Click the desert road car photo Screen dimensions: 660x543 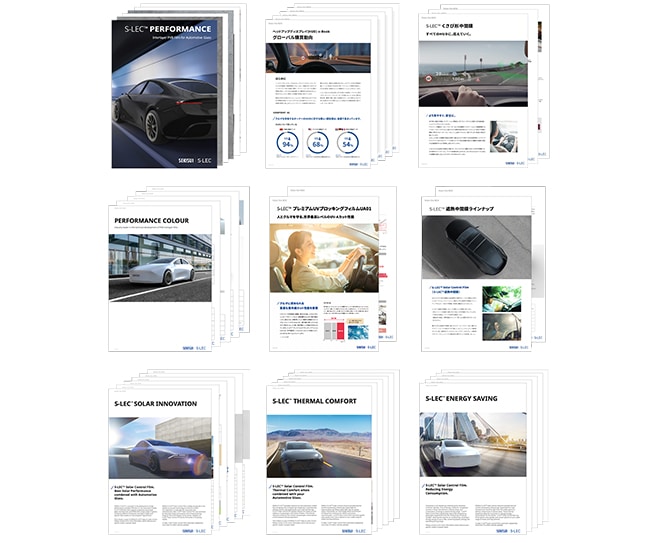(x=319, y=446)
